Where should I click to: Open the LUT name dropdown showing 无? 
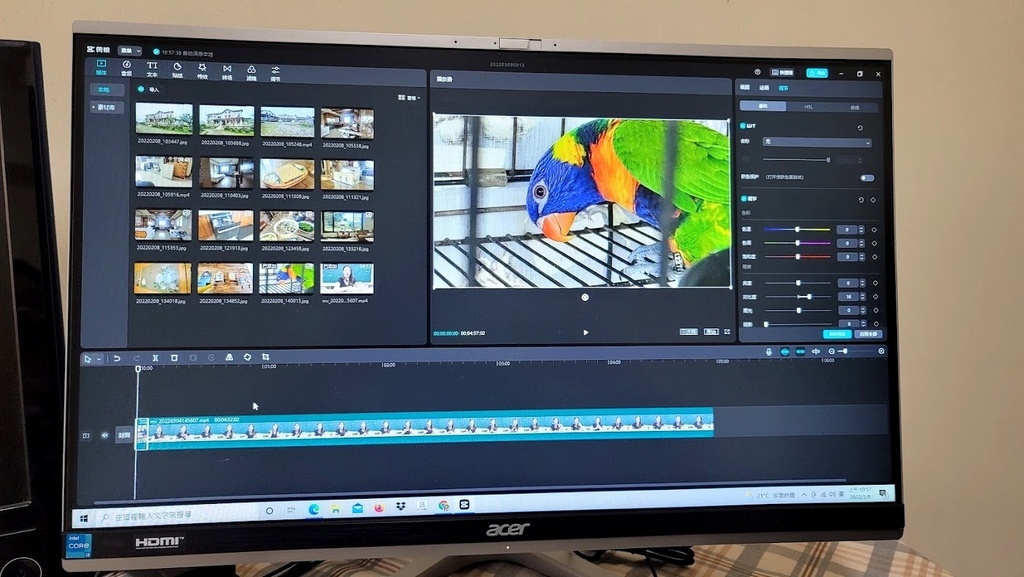817,142
